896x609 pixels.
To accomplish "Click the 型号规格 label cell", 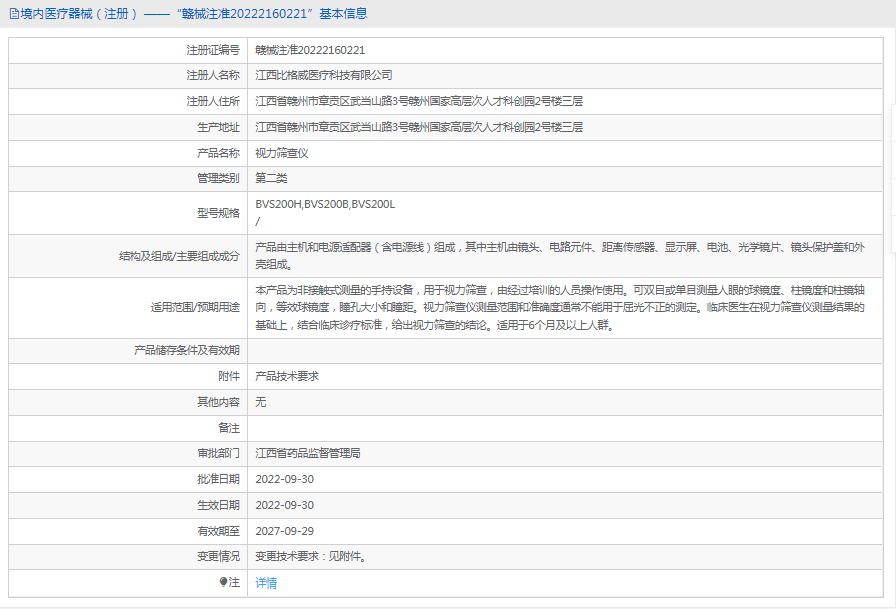I will (128, 213).
